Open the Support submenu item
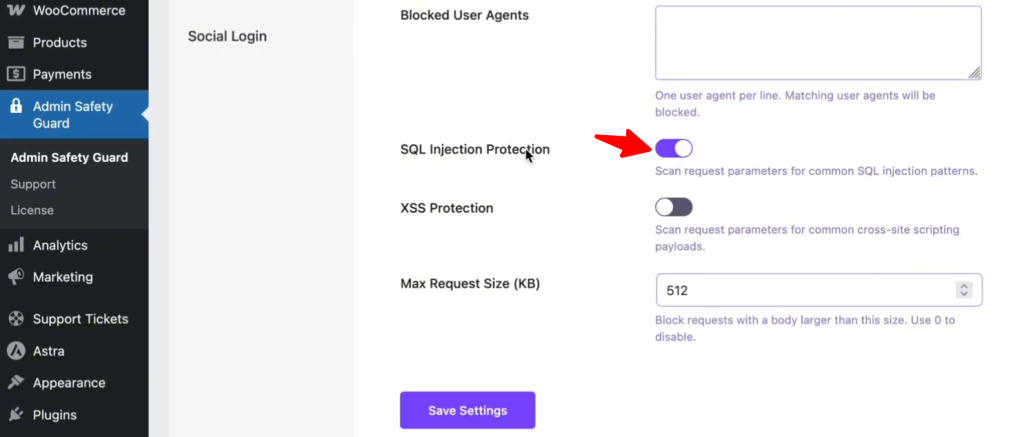The image size is (1024, 437). [33, 184]
